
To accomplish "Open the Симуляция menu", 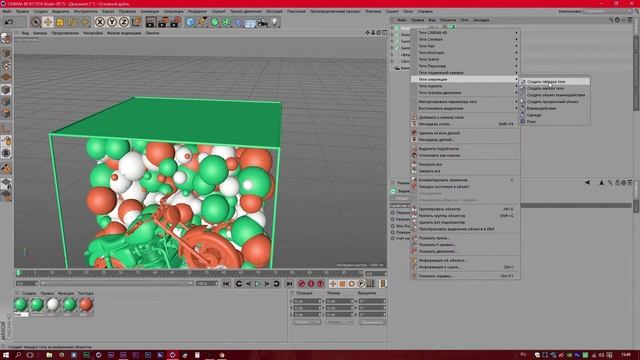I will coord(174,11).
